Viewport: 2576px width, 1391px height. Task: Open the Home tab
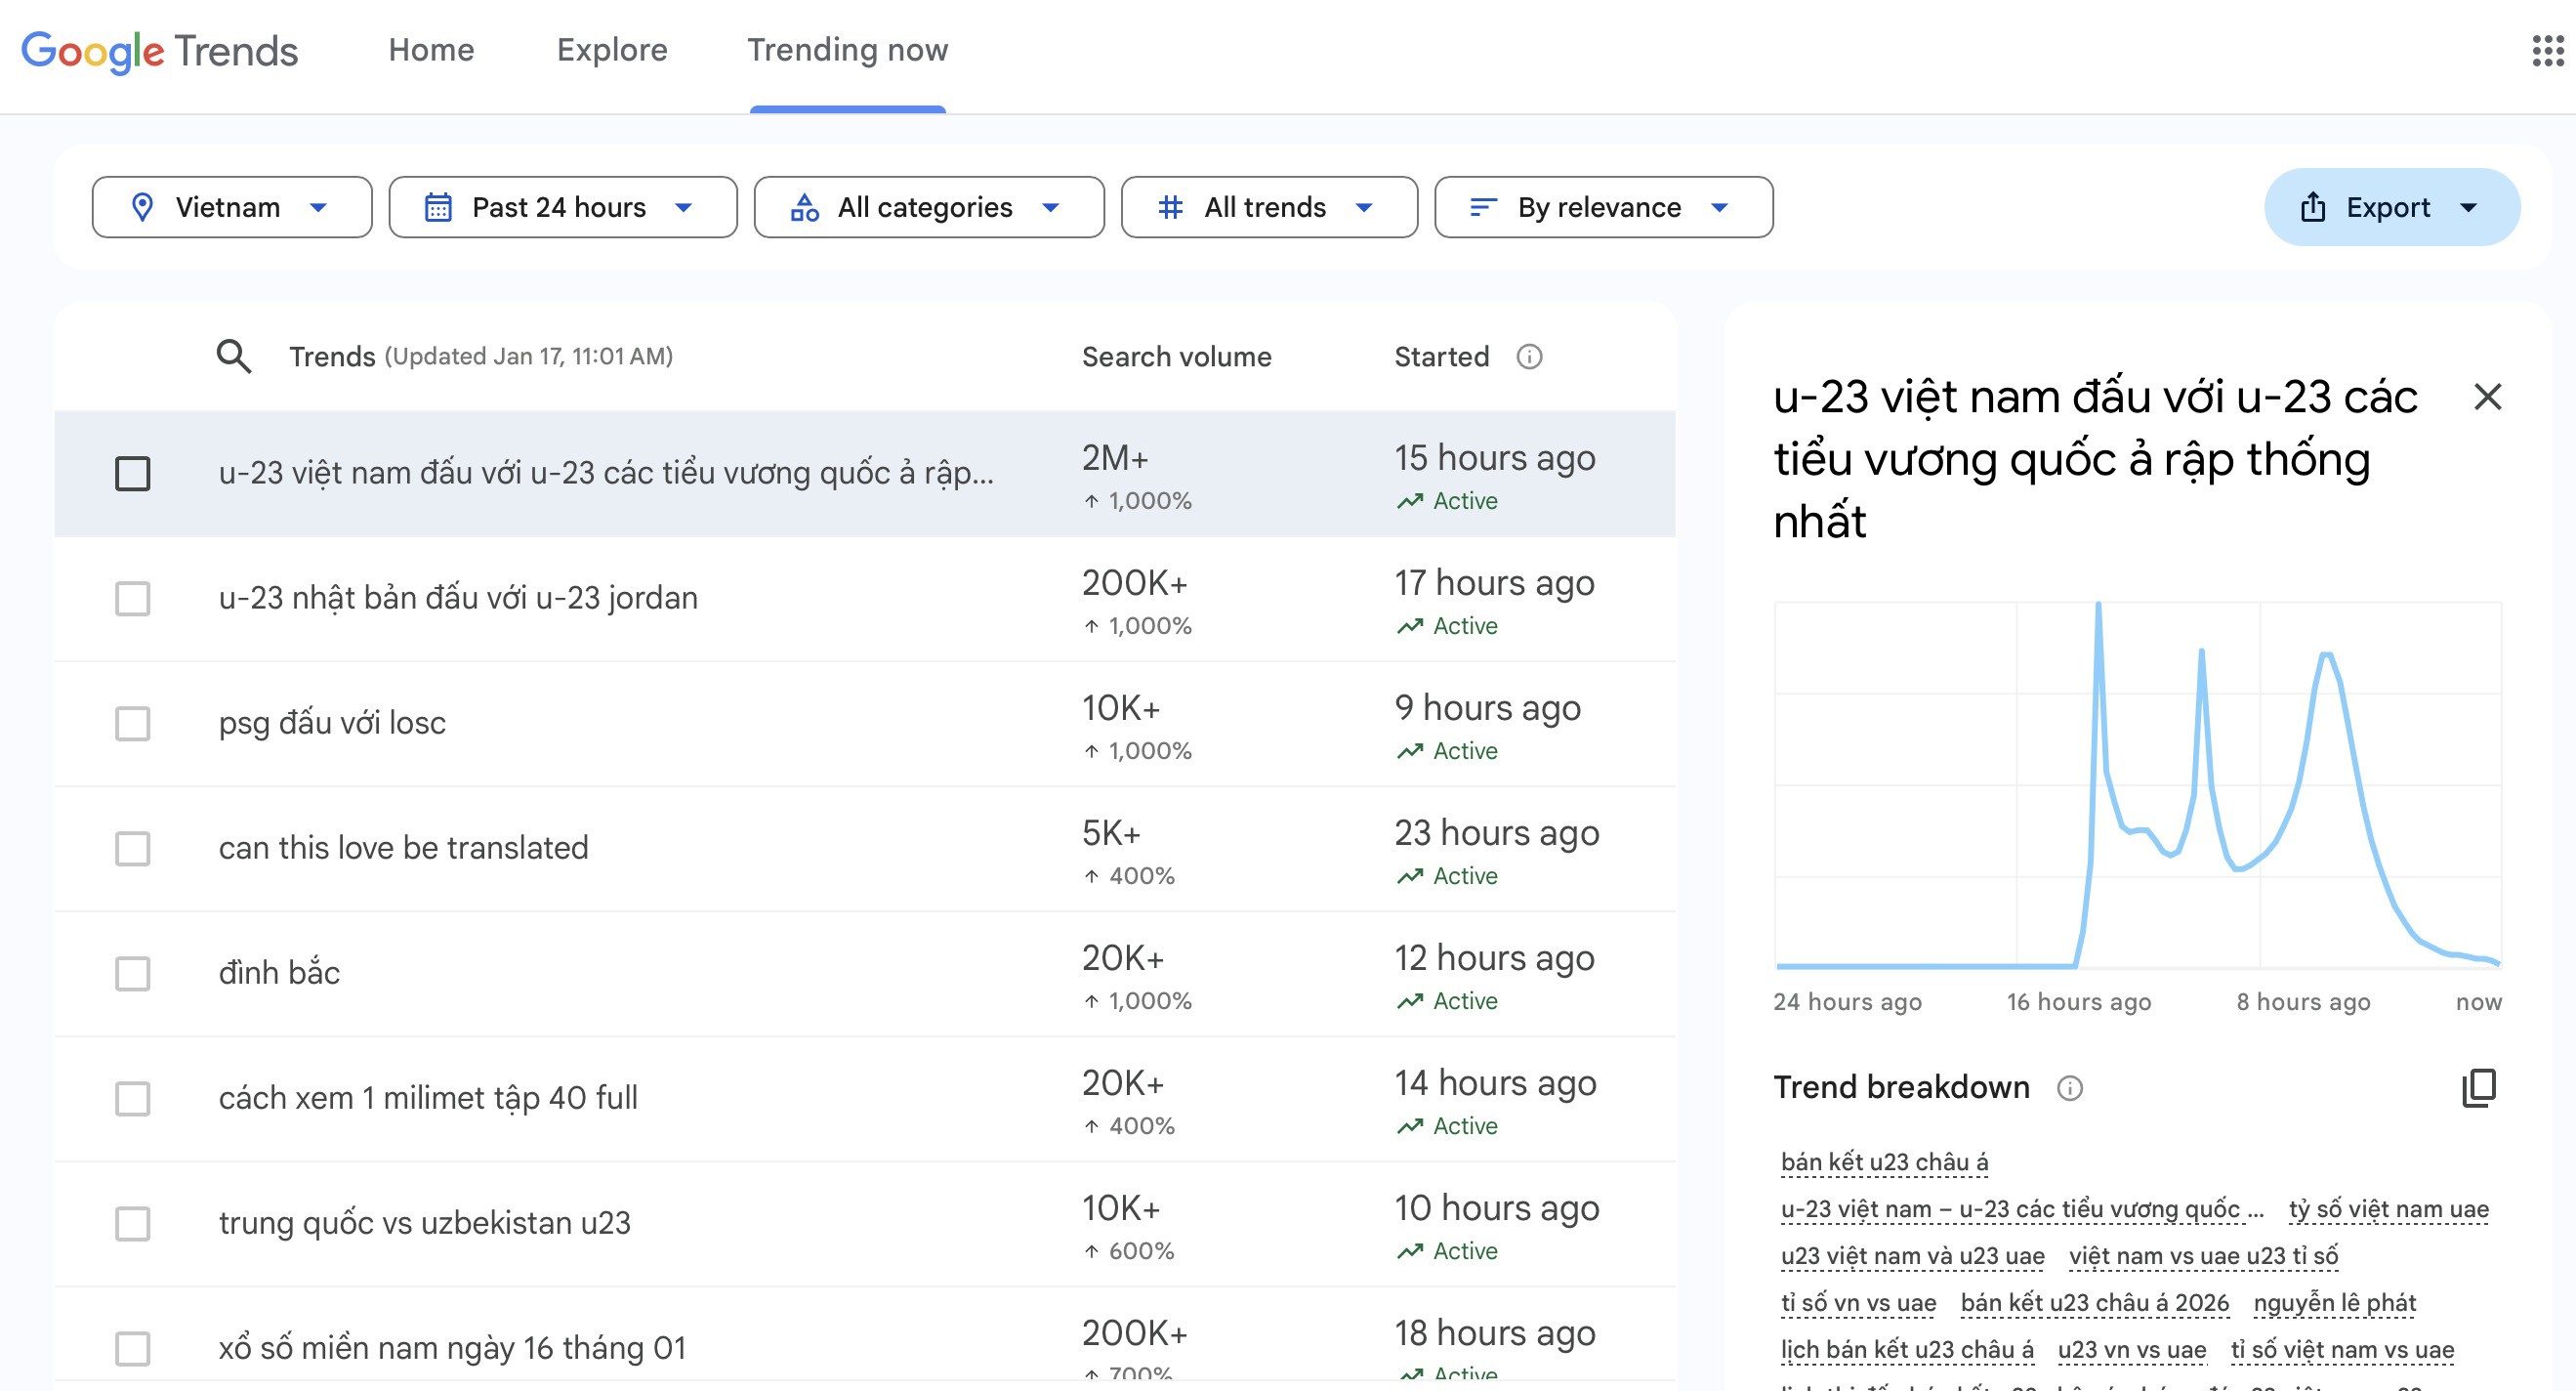pyautogui.click(x=431, y=50)
